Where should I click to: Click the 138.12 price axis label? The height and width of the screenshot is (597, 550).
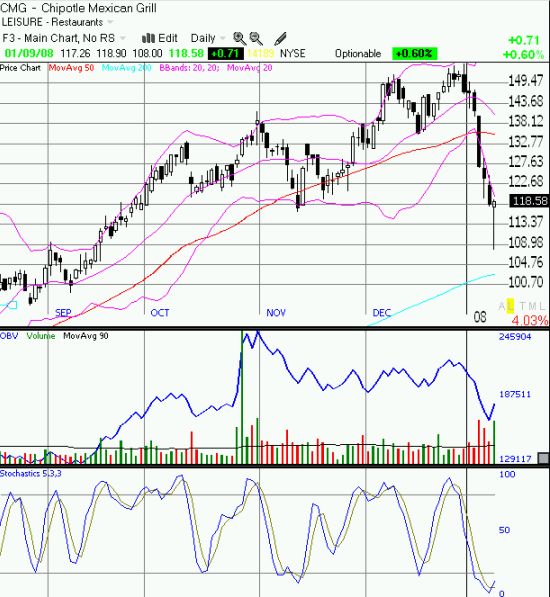pyautogui.click(x=526, y=121)
